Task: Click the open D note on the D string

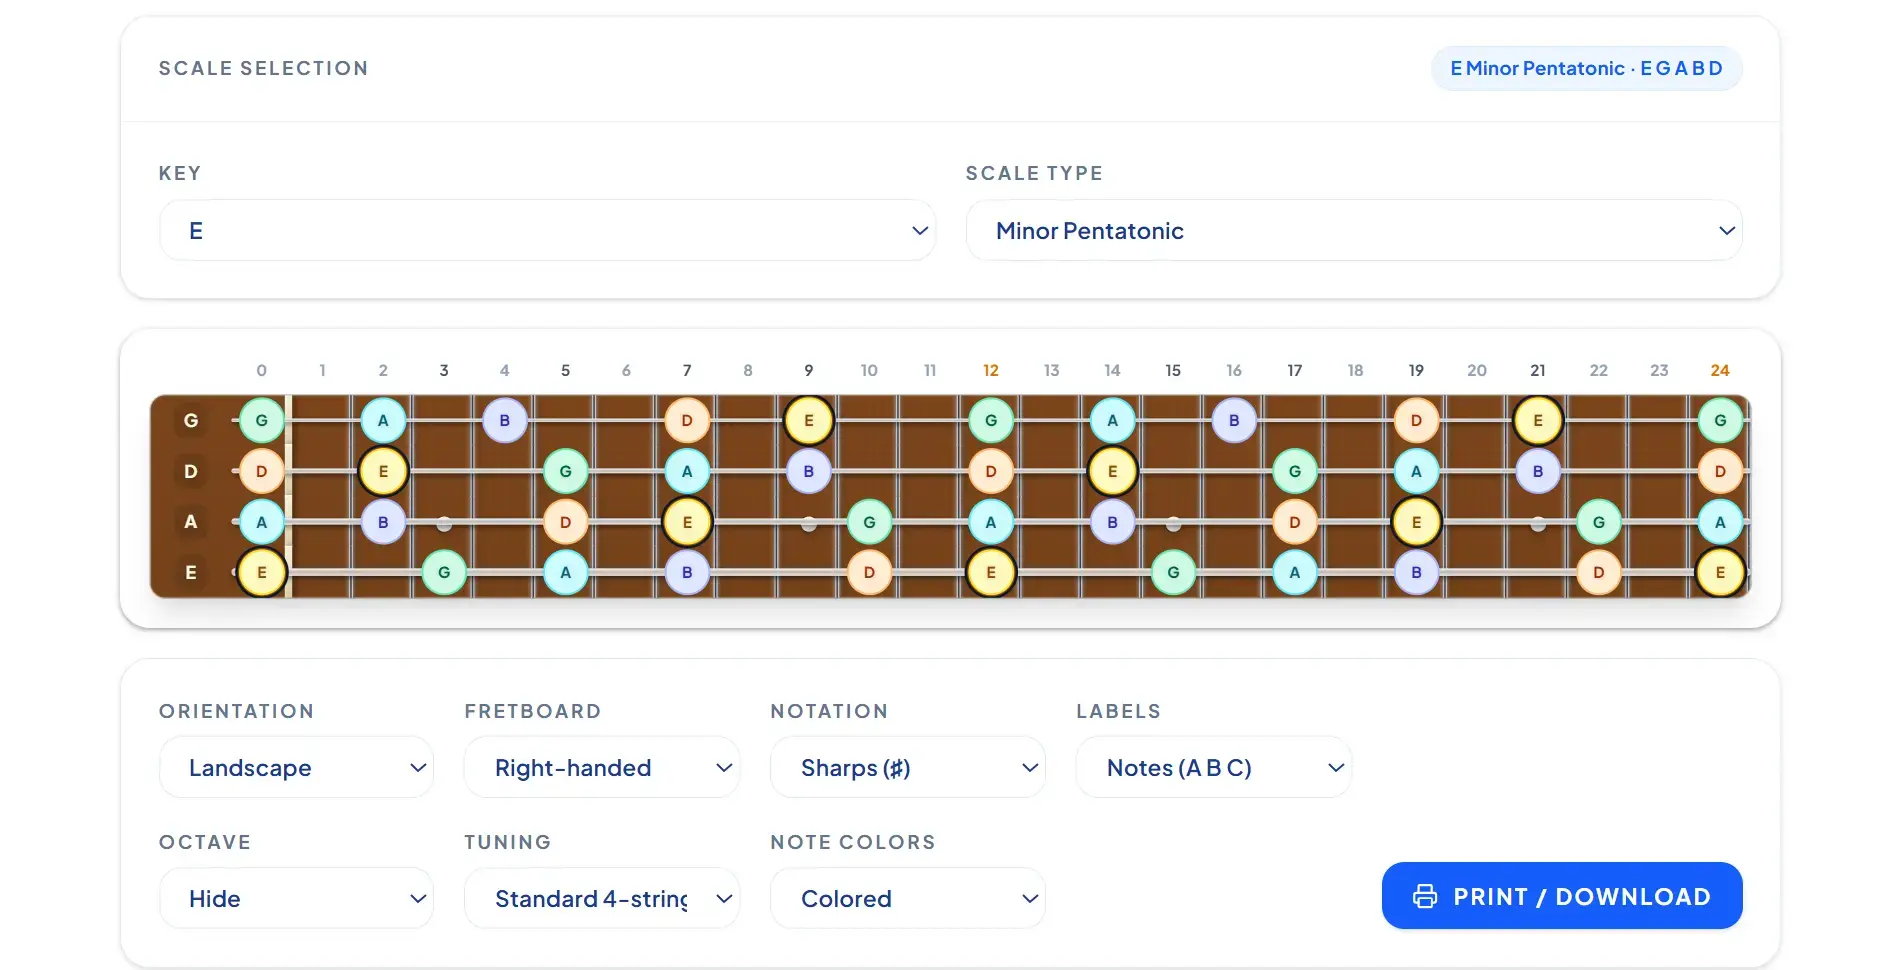Action: point(262,471)
